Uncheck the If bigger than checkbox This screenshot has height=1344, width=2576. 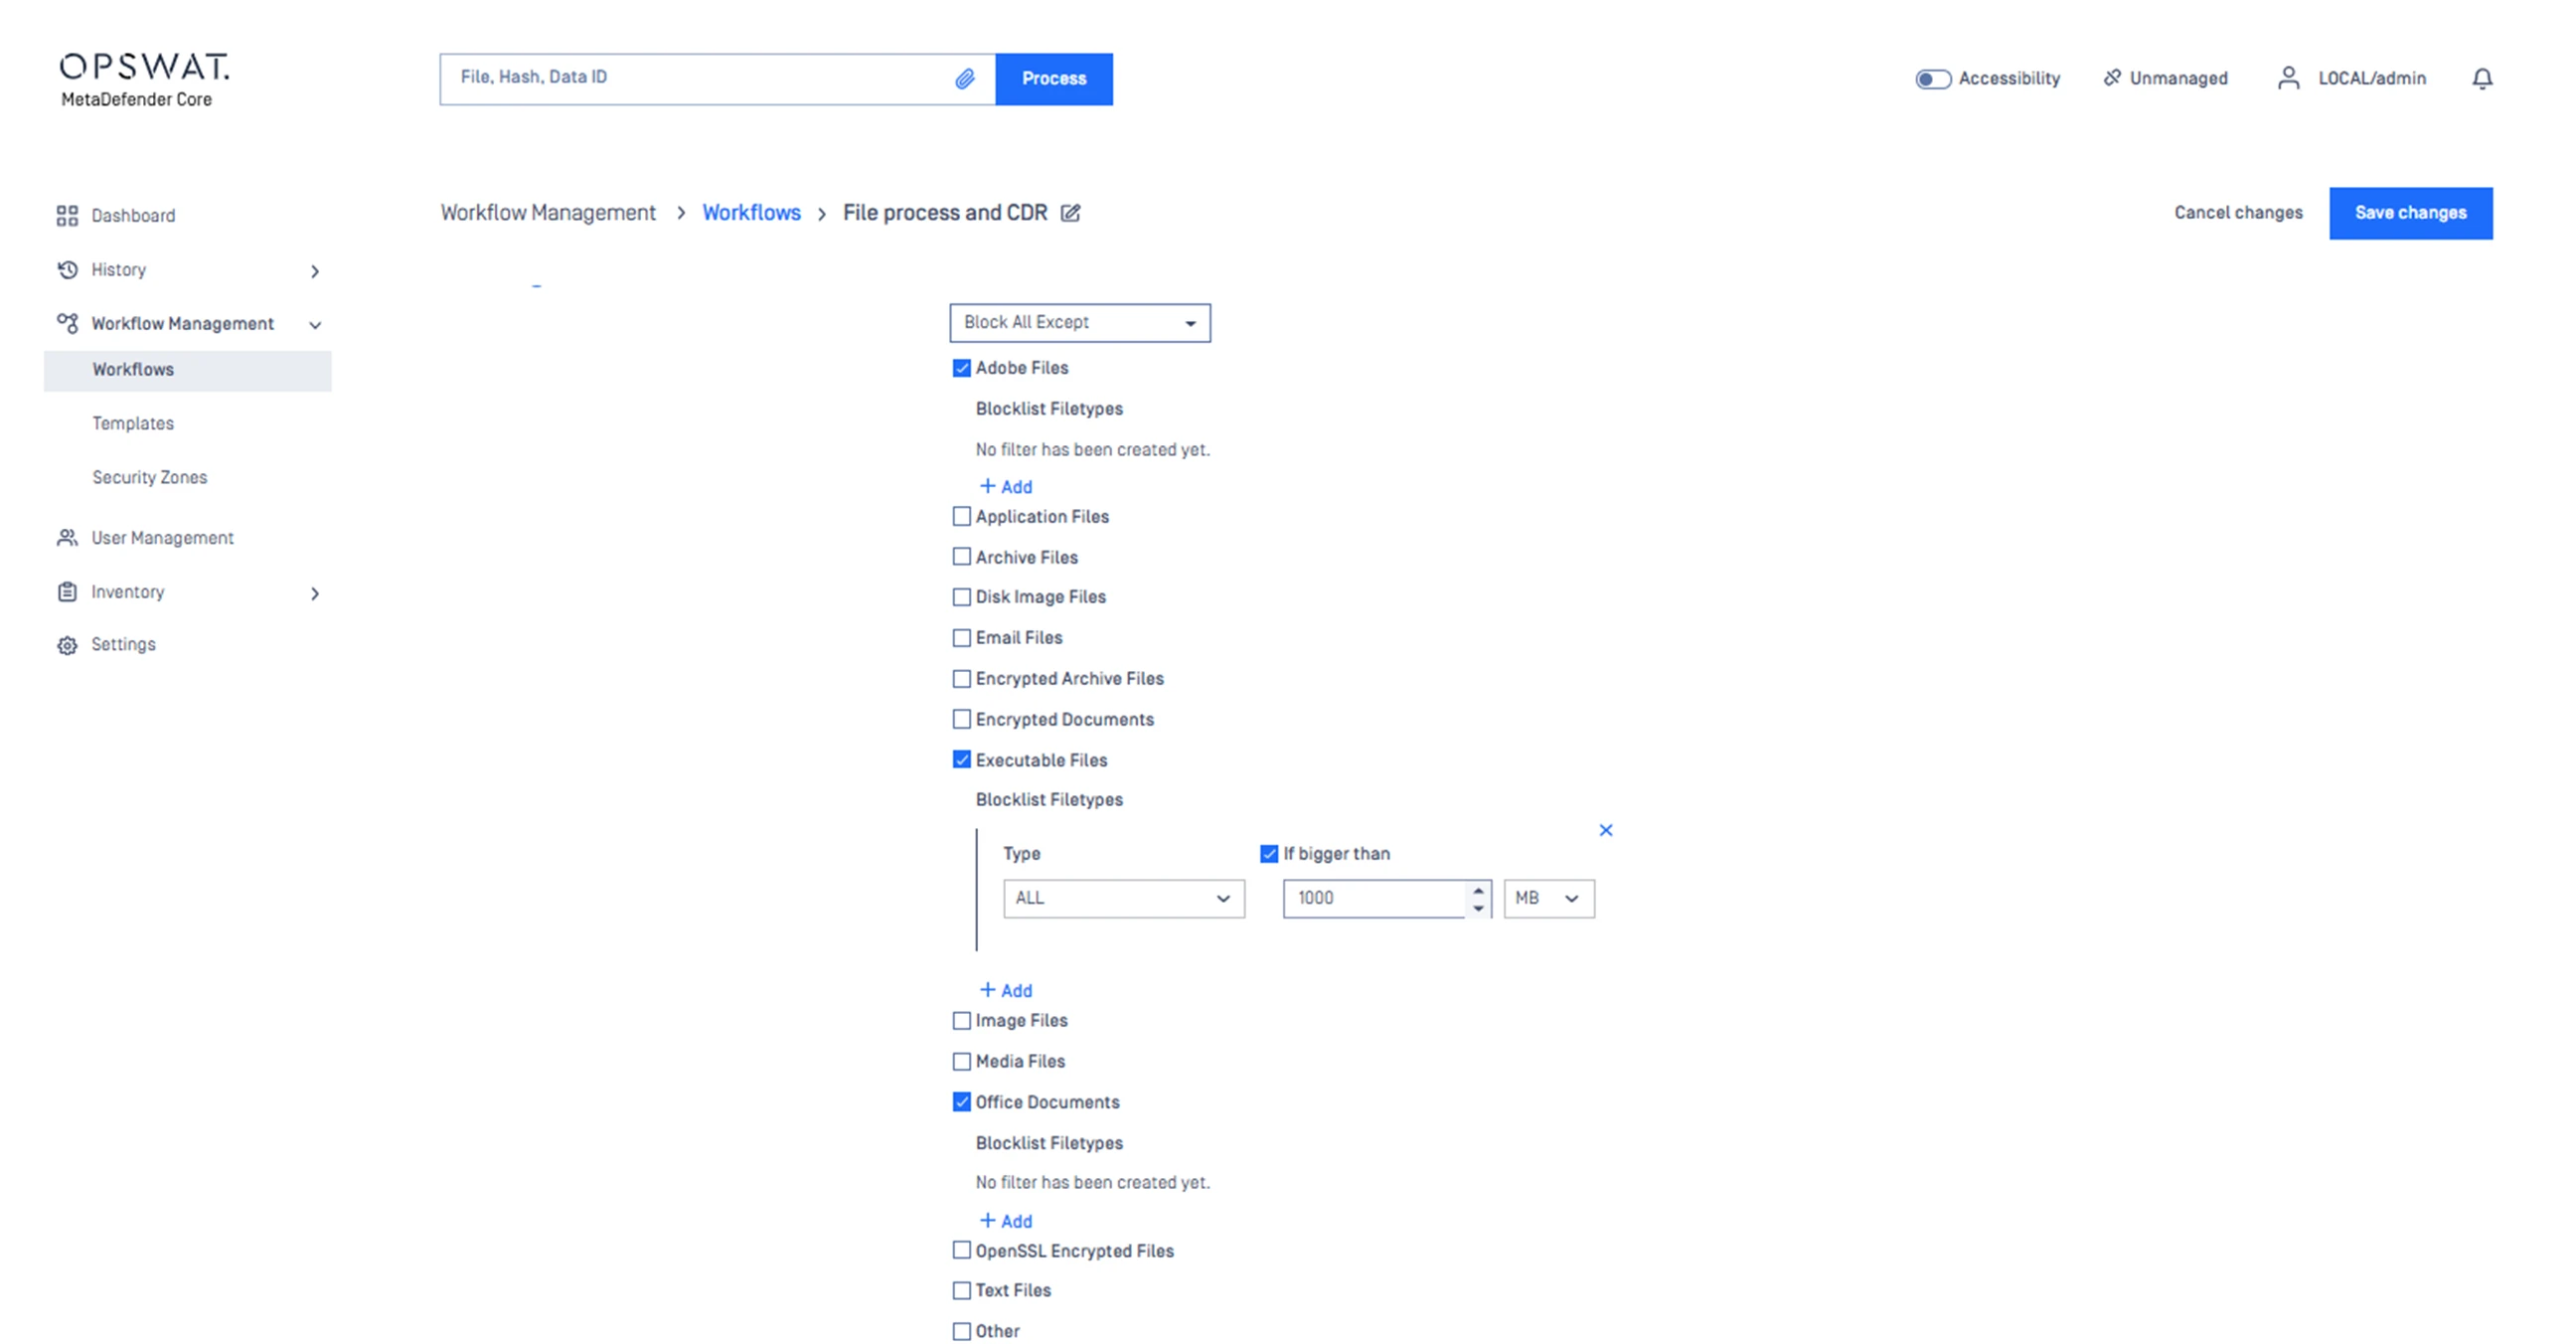coord(1268,854)
